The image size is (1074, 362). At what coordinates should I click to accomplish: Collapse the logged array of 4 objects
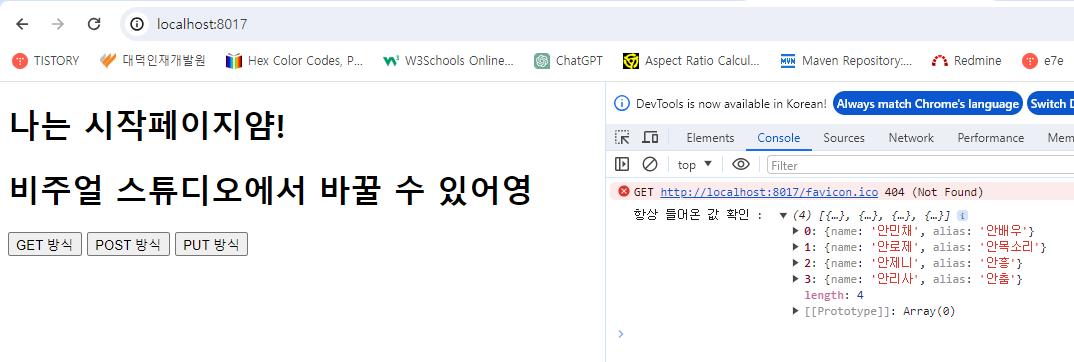(x=784, y=216)
